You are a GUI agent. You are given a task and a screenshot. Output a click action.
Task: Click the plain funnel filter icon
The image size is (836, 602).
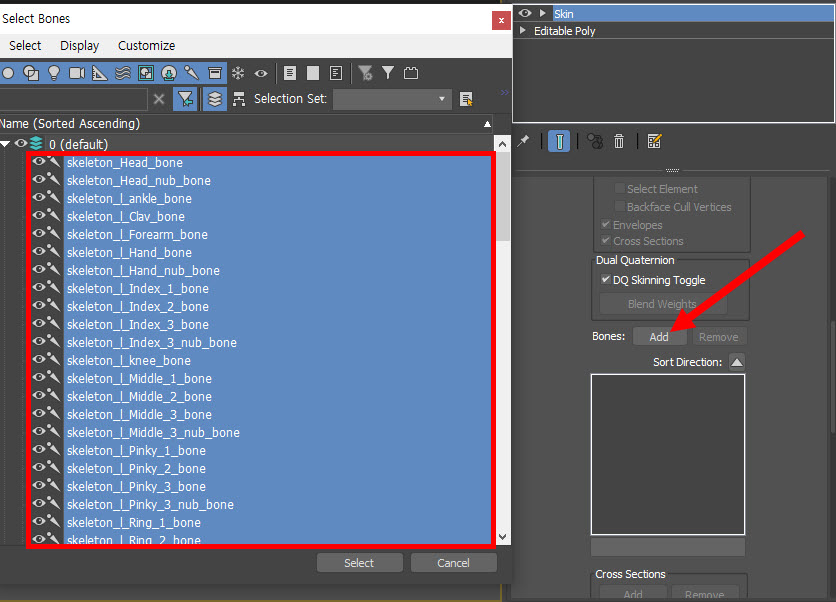388,73
